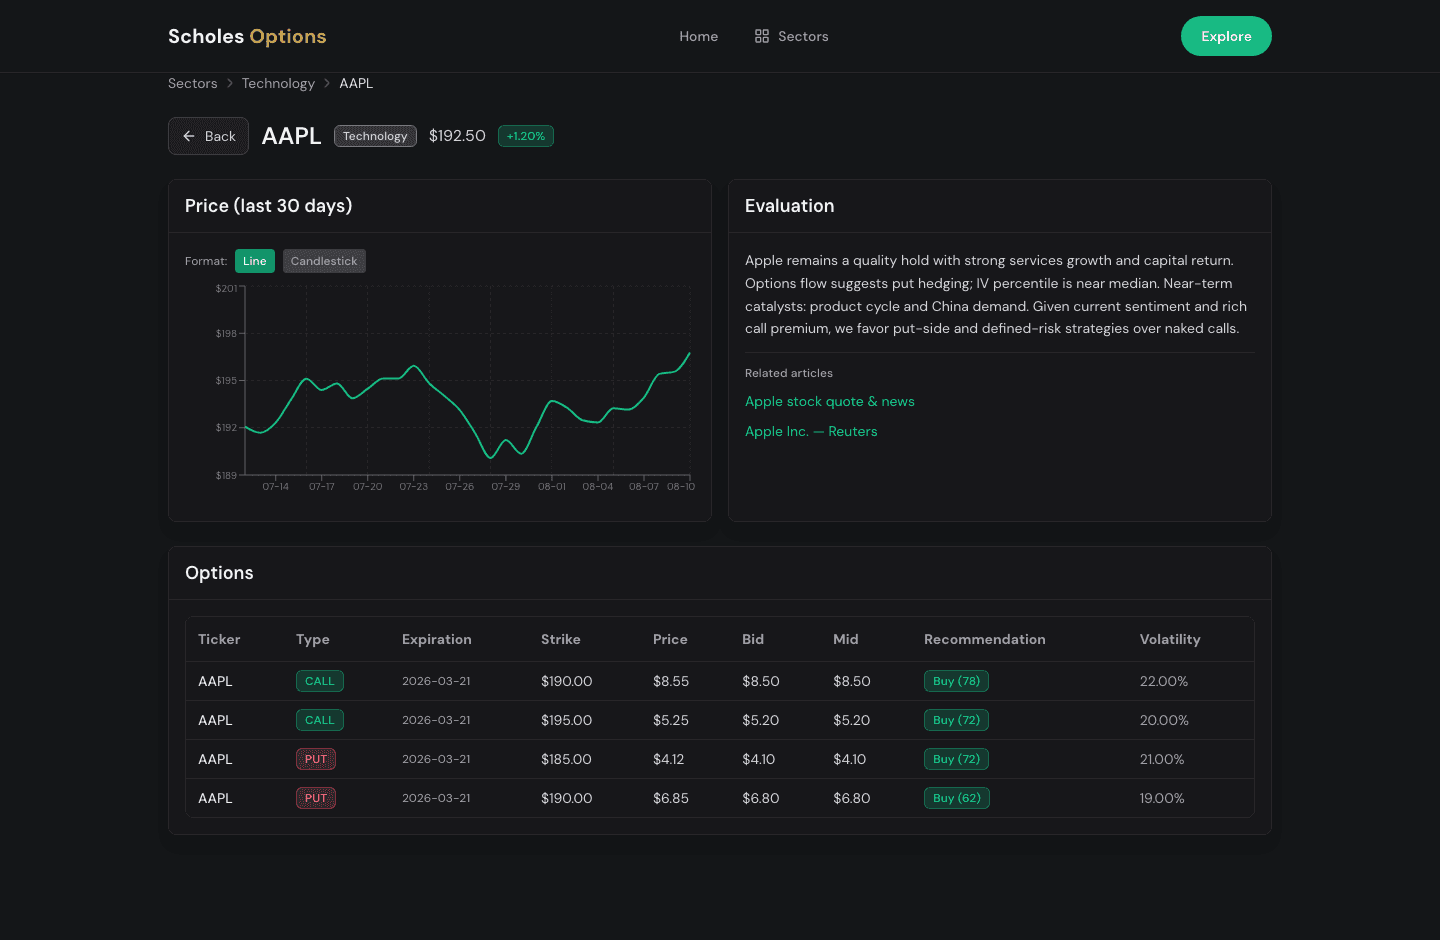Click PUT badge in $6.85 price row

(316, 798)
